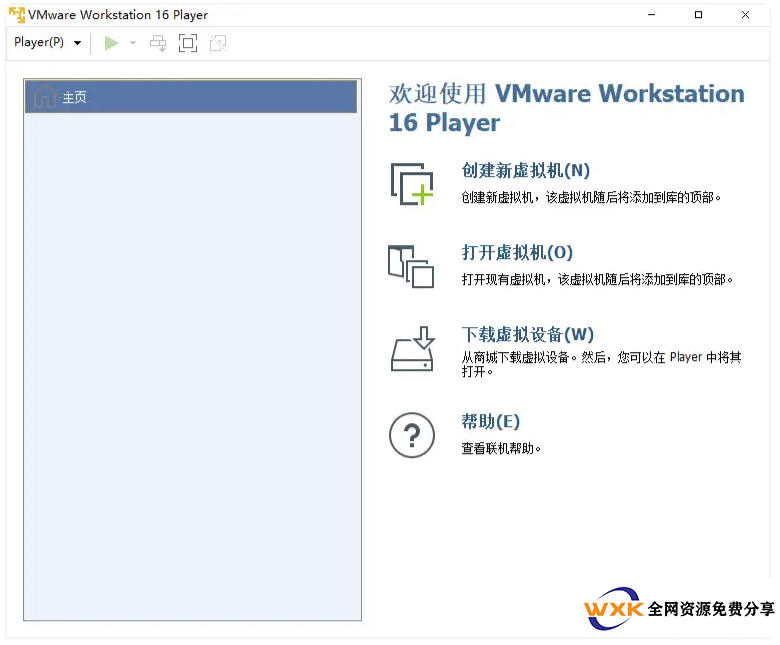This screenshot has height=645, width=780.
Task: Click the home house icon in library
Action: [x=45, y=96]
